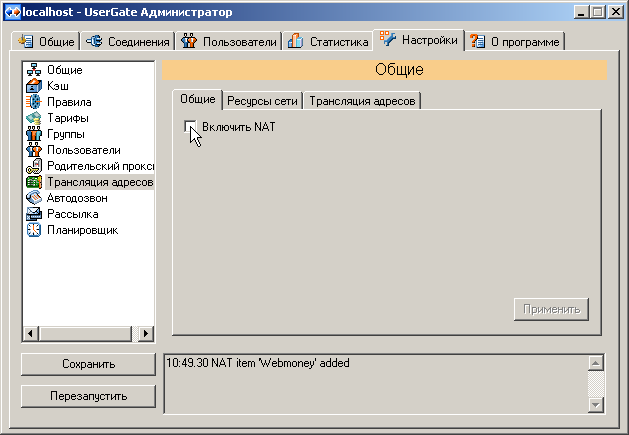Click the sidebar list right scroll arrow

pyautogui.click(x=146, y=333)
